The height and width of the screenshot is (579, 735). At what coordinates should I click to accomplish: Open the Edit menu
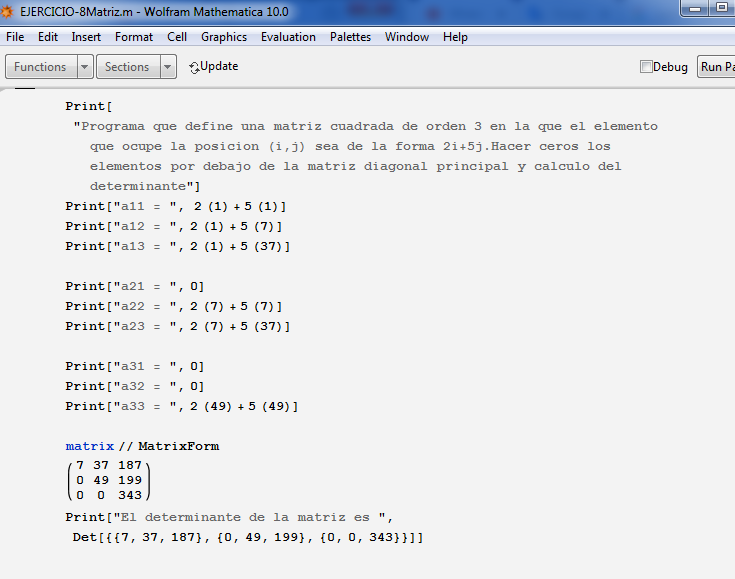[x=48, y=37]
